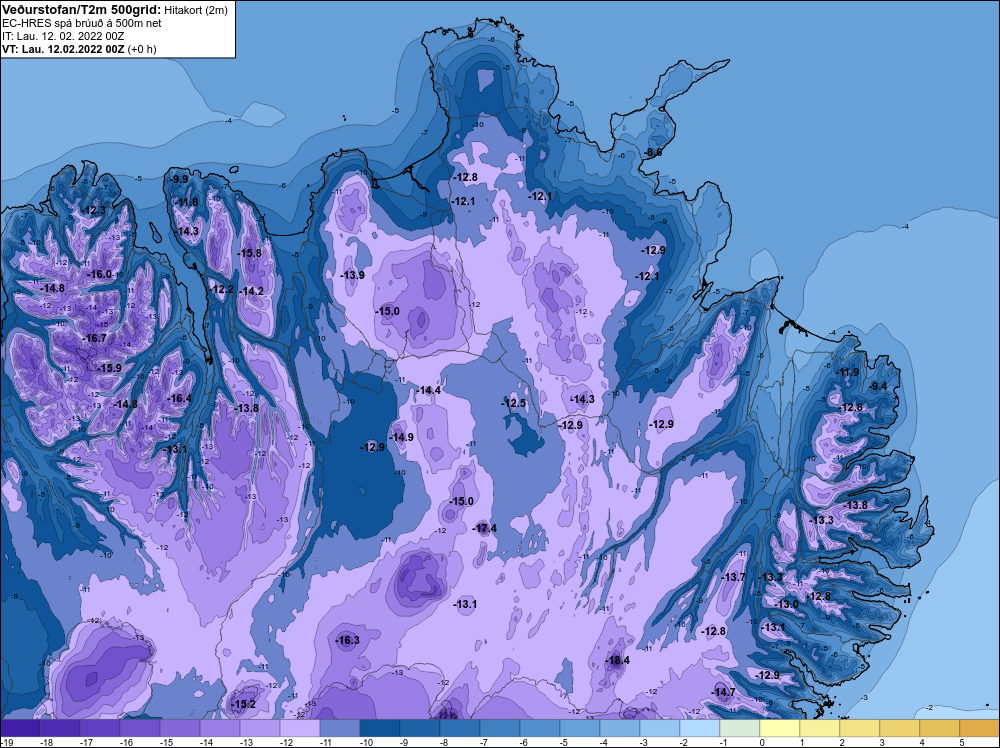
Task: Click the -13.9 temperature reading
Action: (353, 275)
